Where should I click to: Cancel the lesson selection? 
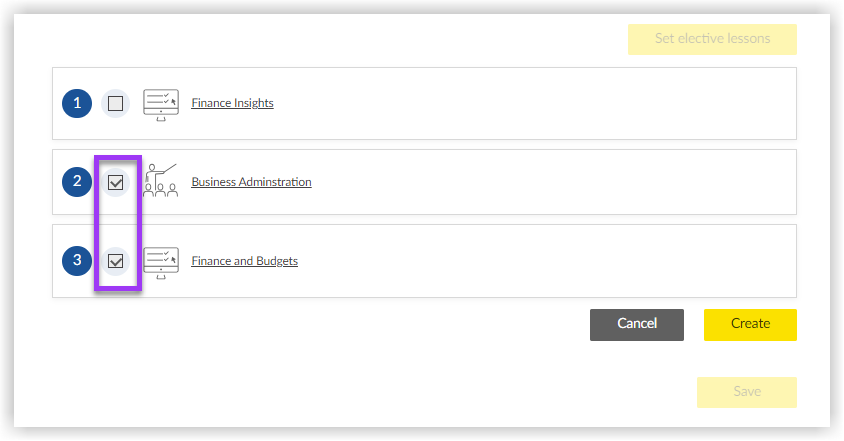click(637, 325)
